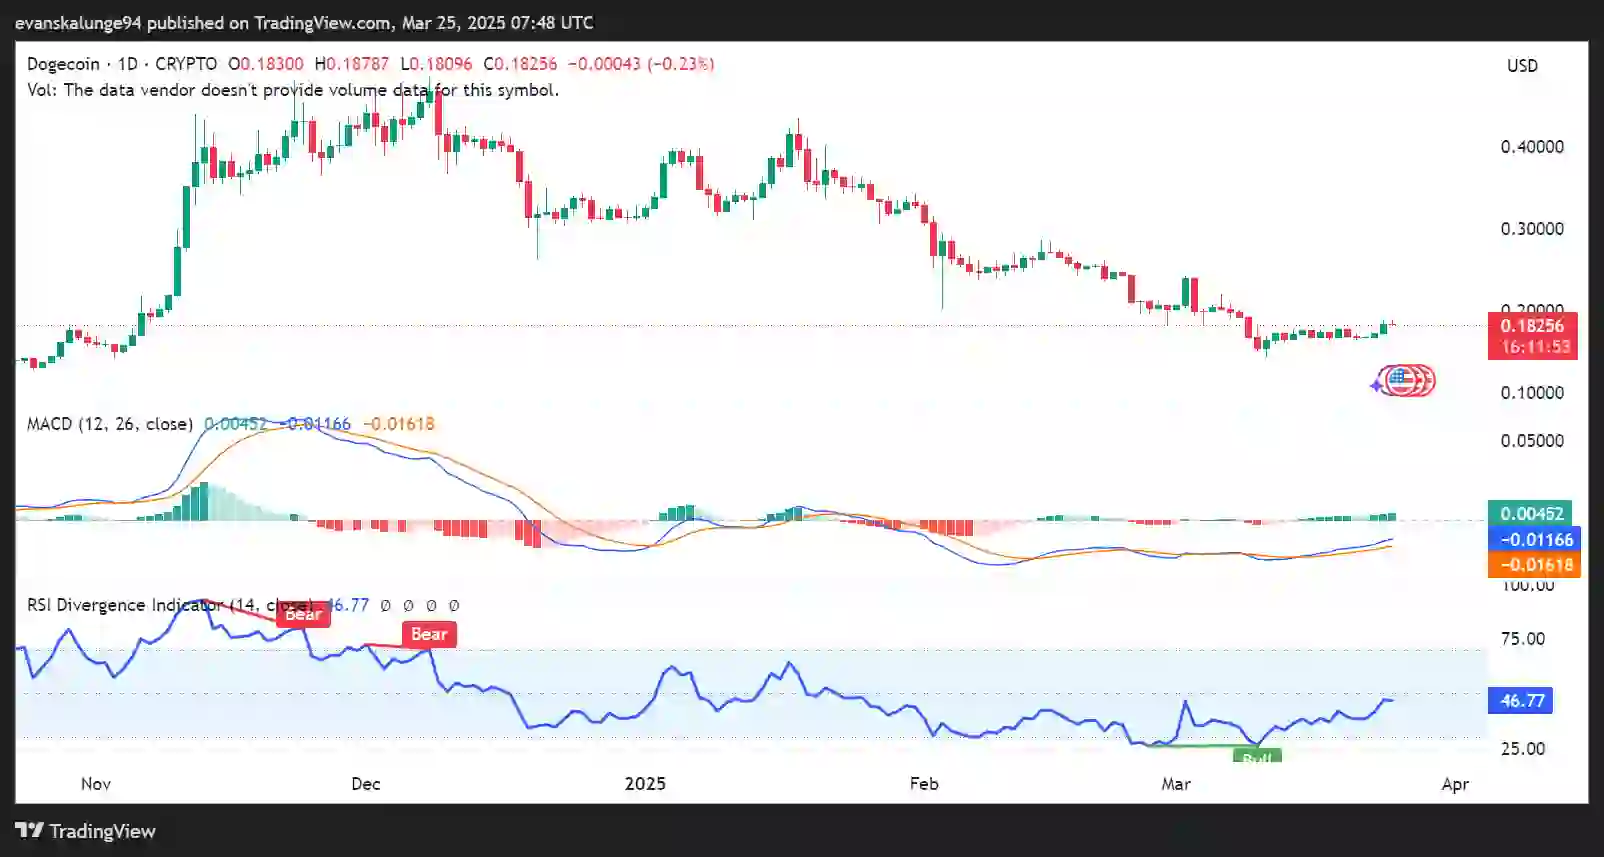Viewport: 1604px width, 857px height.
Task: Click the close value C0.18256
Action: pos(520,64)
